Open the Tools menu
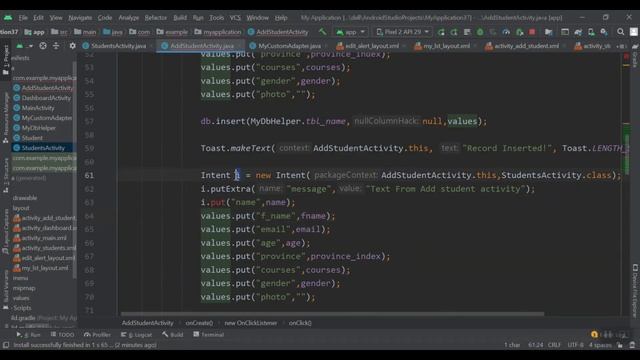The image size is (640, 360). point(216,18)
